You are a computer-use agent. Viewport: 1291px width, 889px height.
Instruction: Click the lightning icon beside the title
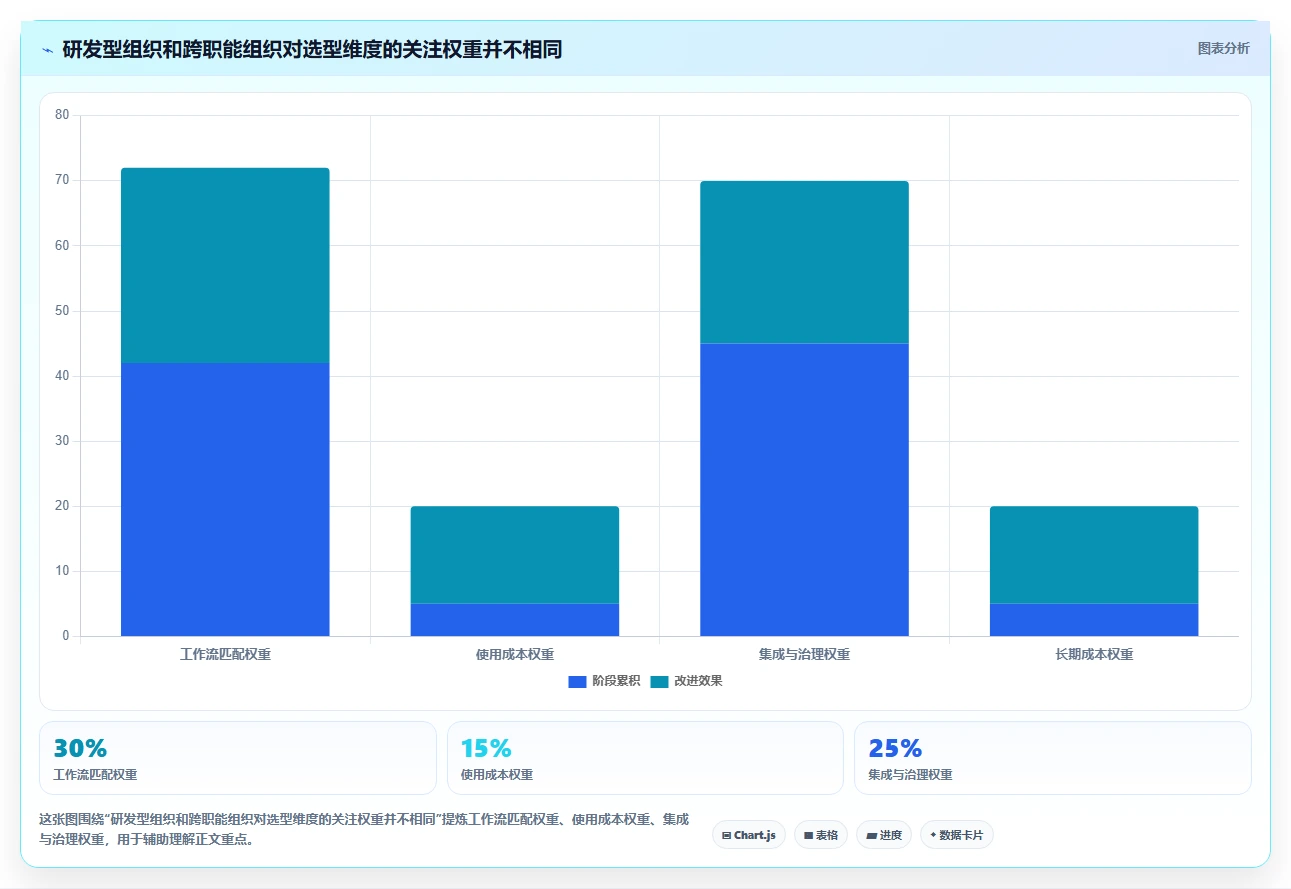(47, 50)
